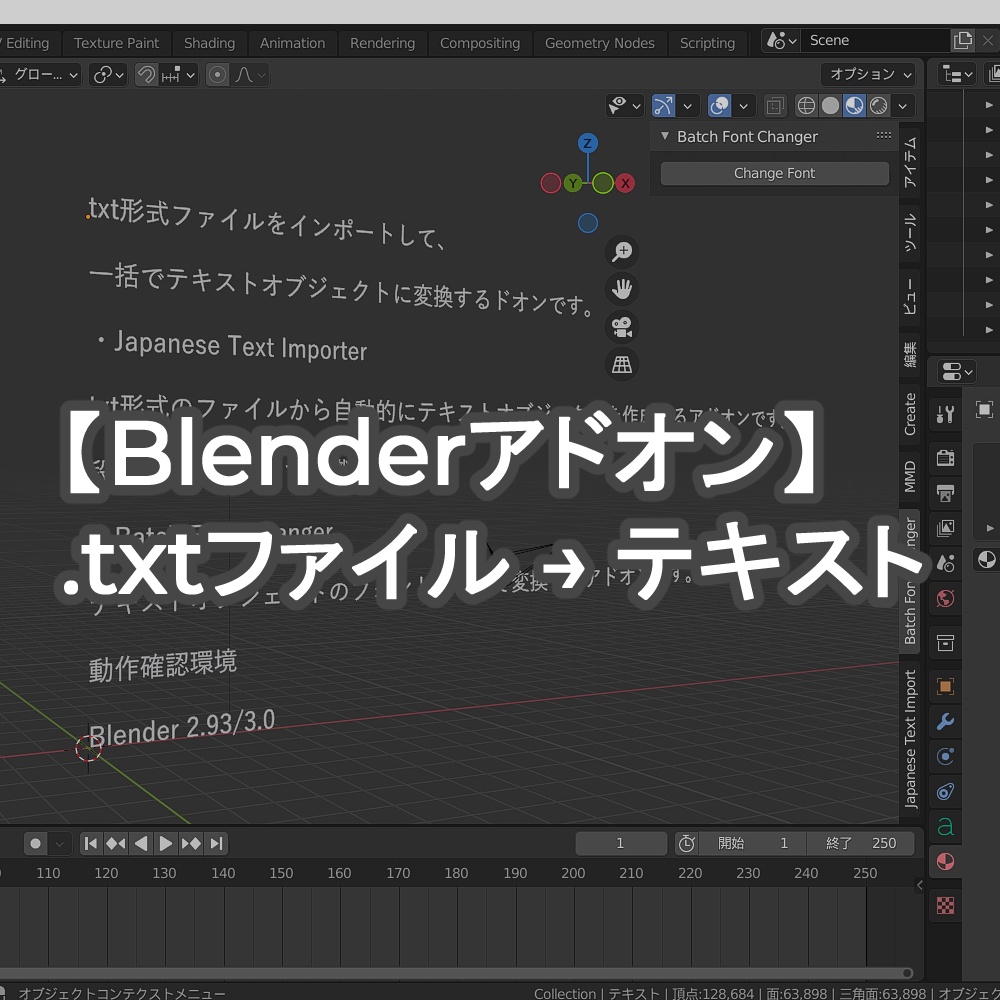This screenshot has height=1000, width=1000.
Task: Click the red X axis gizmo handle
Action: click(x=625, y=184)
